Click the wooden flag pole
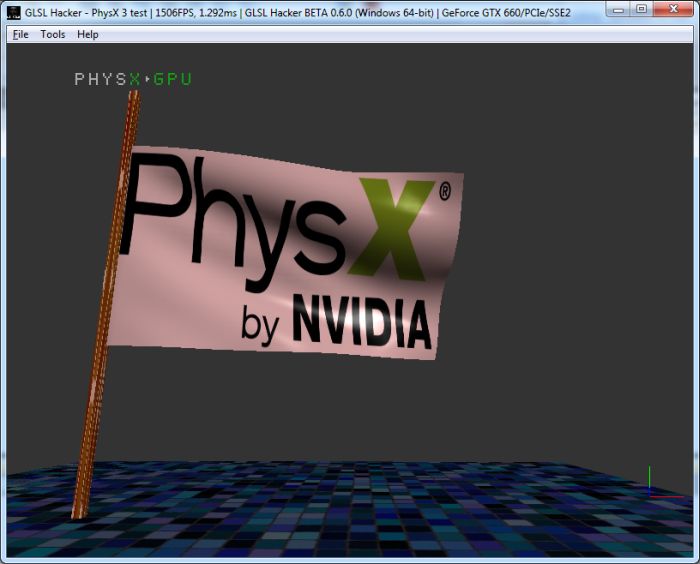700x564 pixels. [106, 304]
